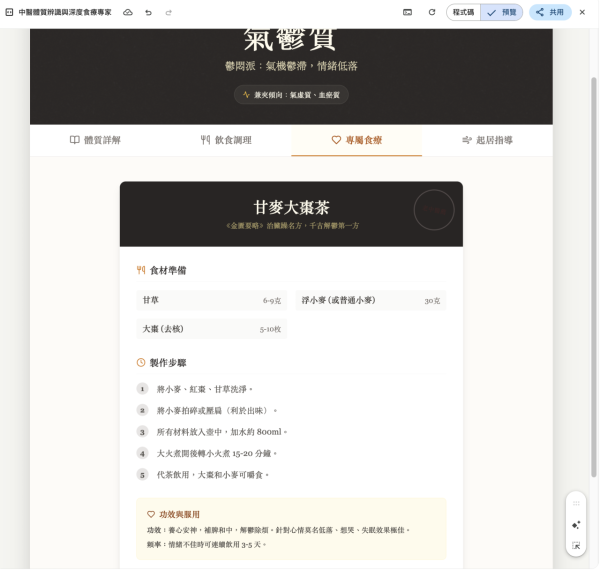Image resolution: width=600 pixels, height=570 pixels.
Task: Click the 氣鬱質 constitution title
Action: (290, 40)
